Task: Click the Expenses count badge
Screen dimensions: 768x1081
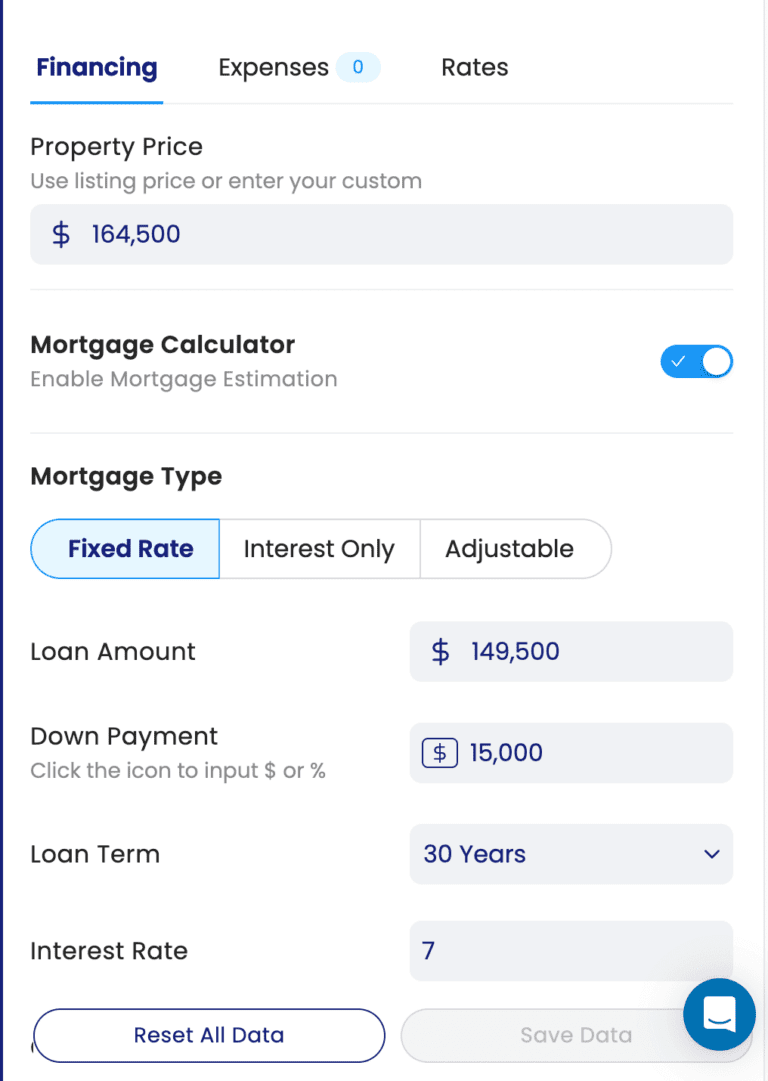Action: (x=357, y=68)
